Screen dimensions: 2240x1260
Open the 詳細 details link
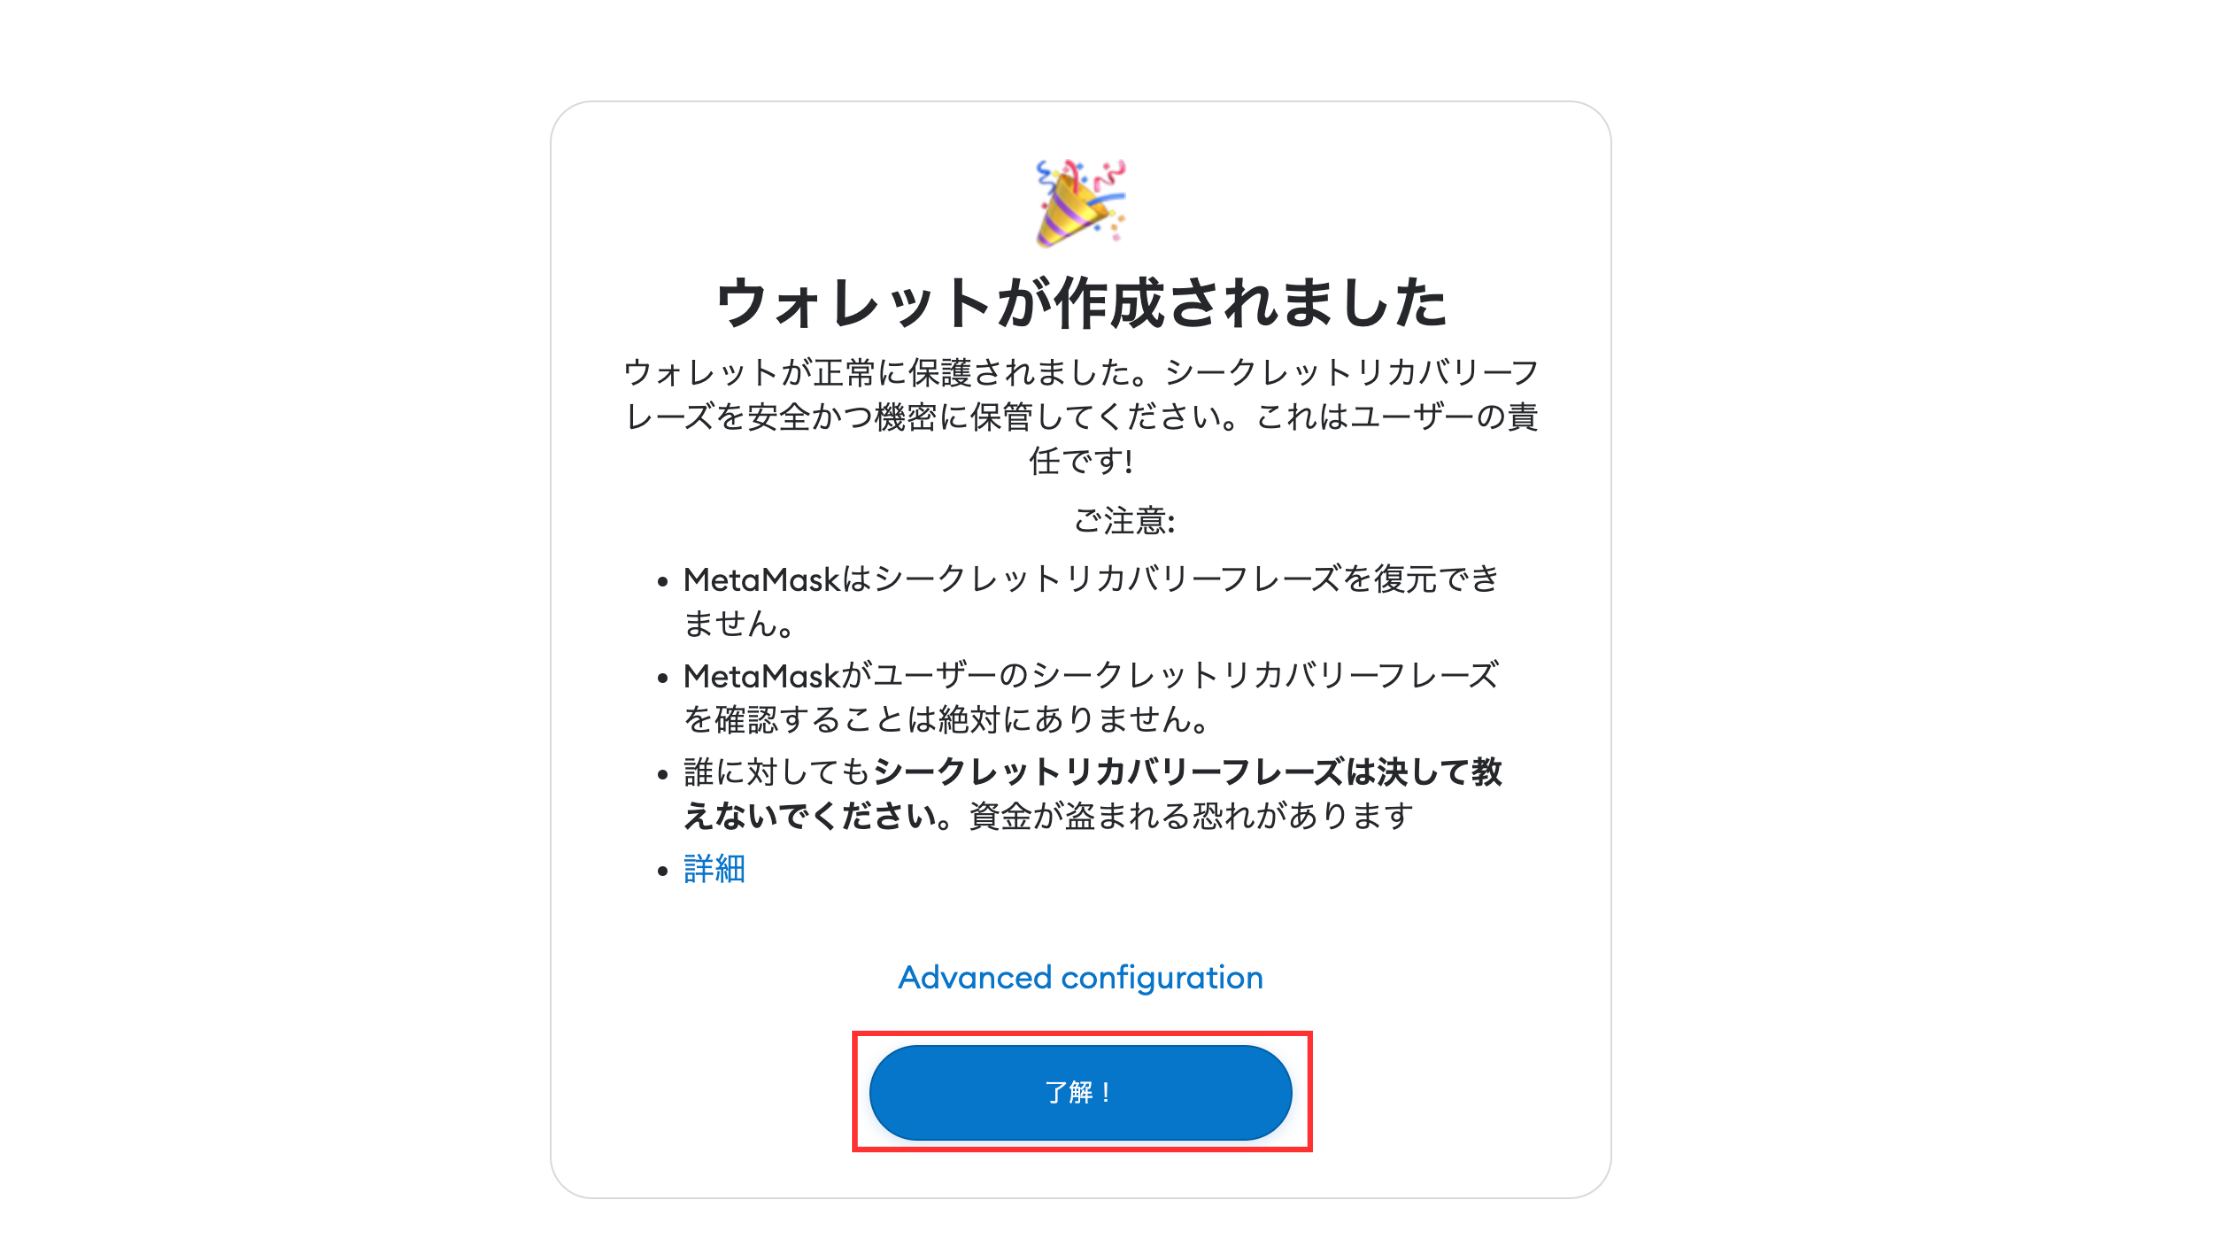714,868
